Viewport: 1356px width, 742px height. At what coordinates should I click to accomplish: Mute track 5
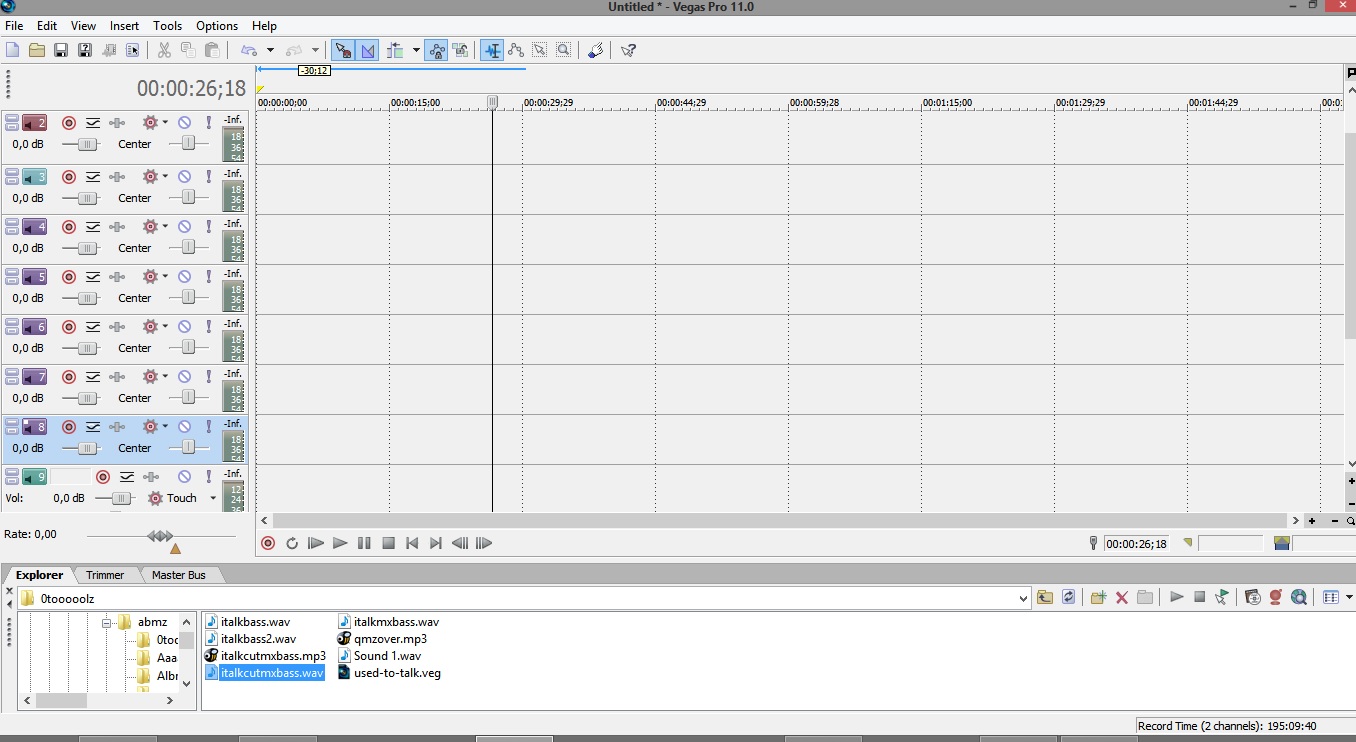coord(184,276)
